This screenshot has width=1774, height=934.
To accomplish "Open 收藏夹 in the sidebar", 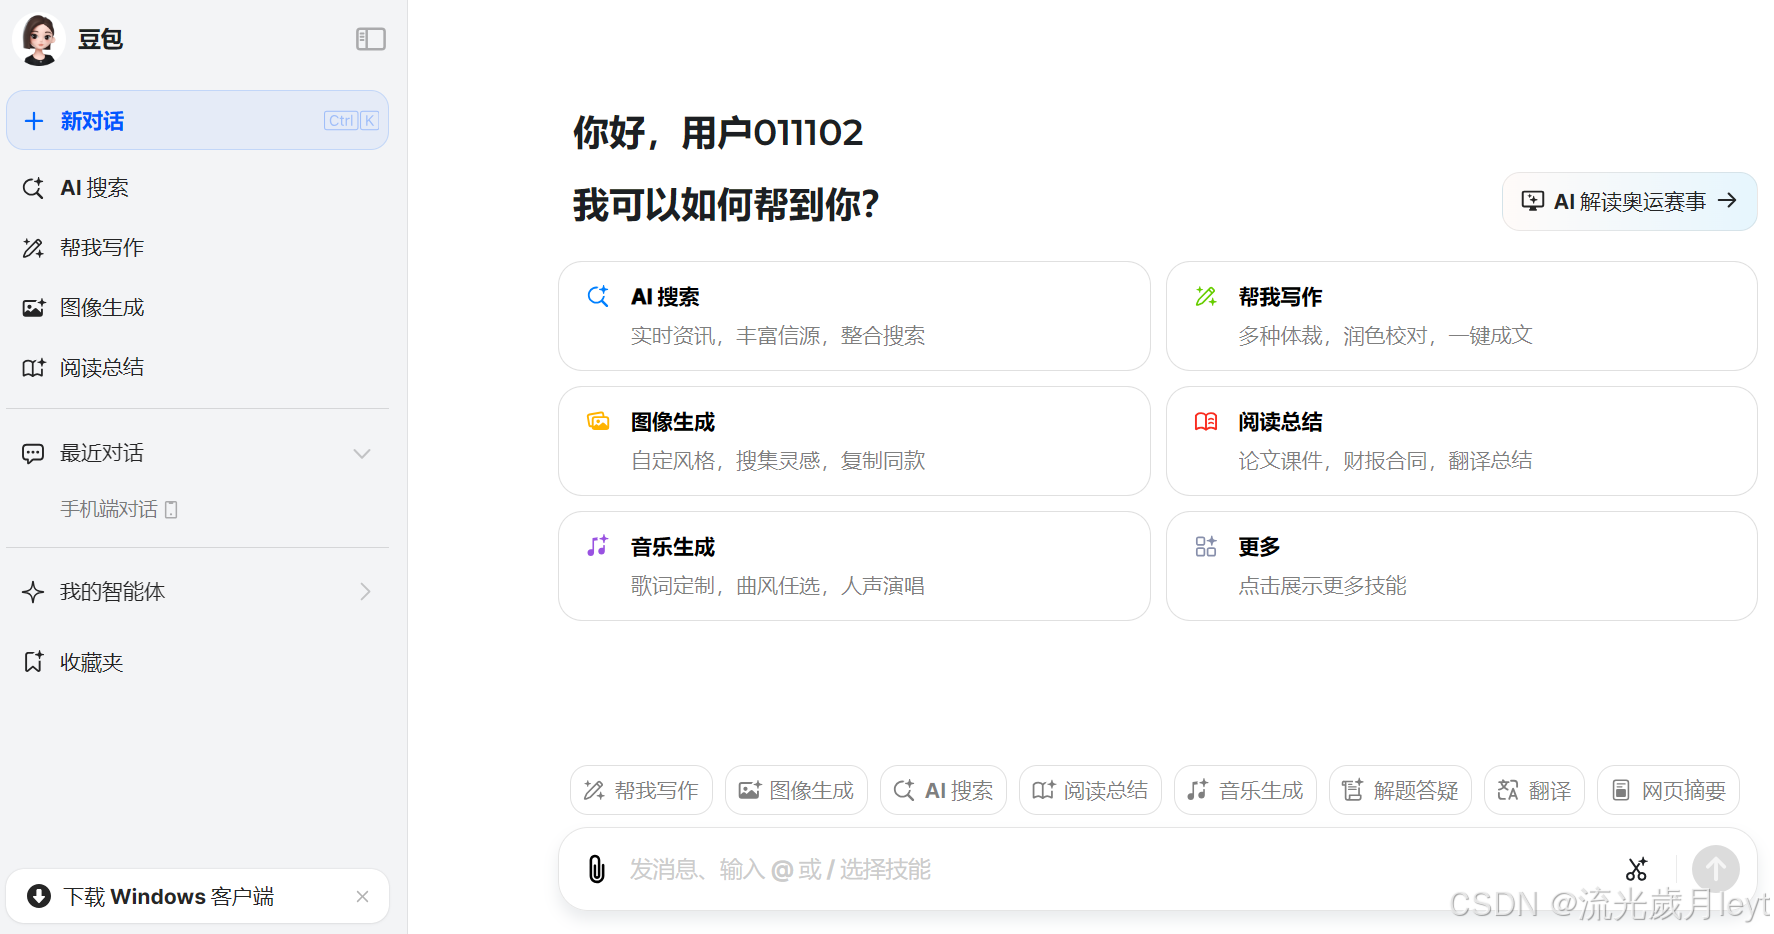I will [197, 662].
